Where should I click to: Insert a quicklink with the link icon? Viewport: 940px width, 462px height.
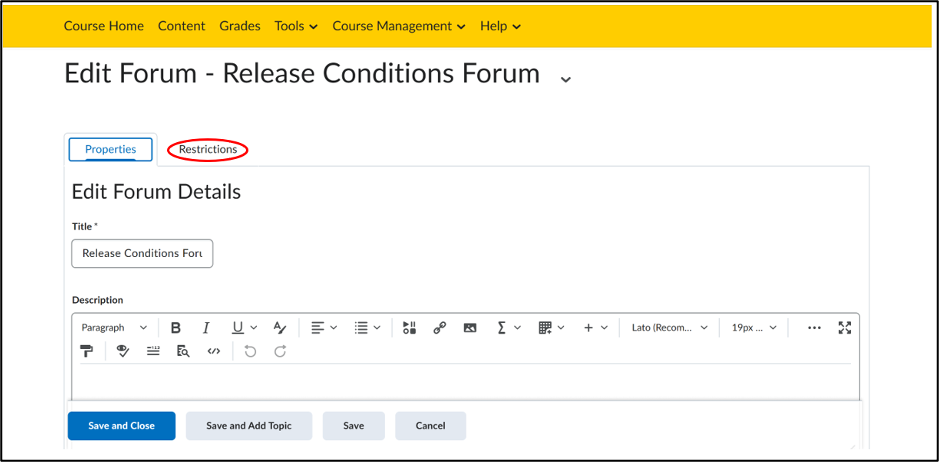click(x=439, y=328)
